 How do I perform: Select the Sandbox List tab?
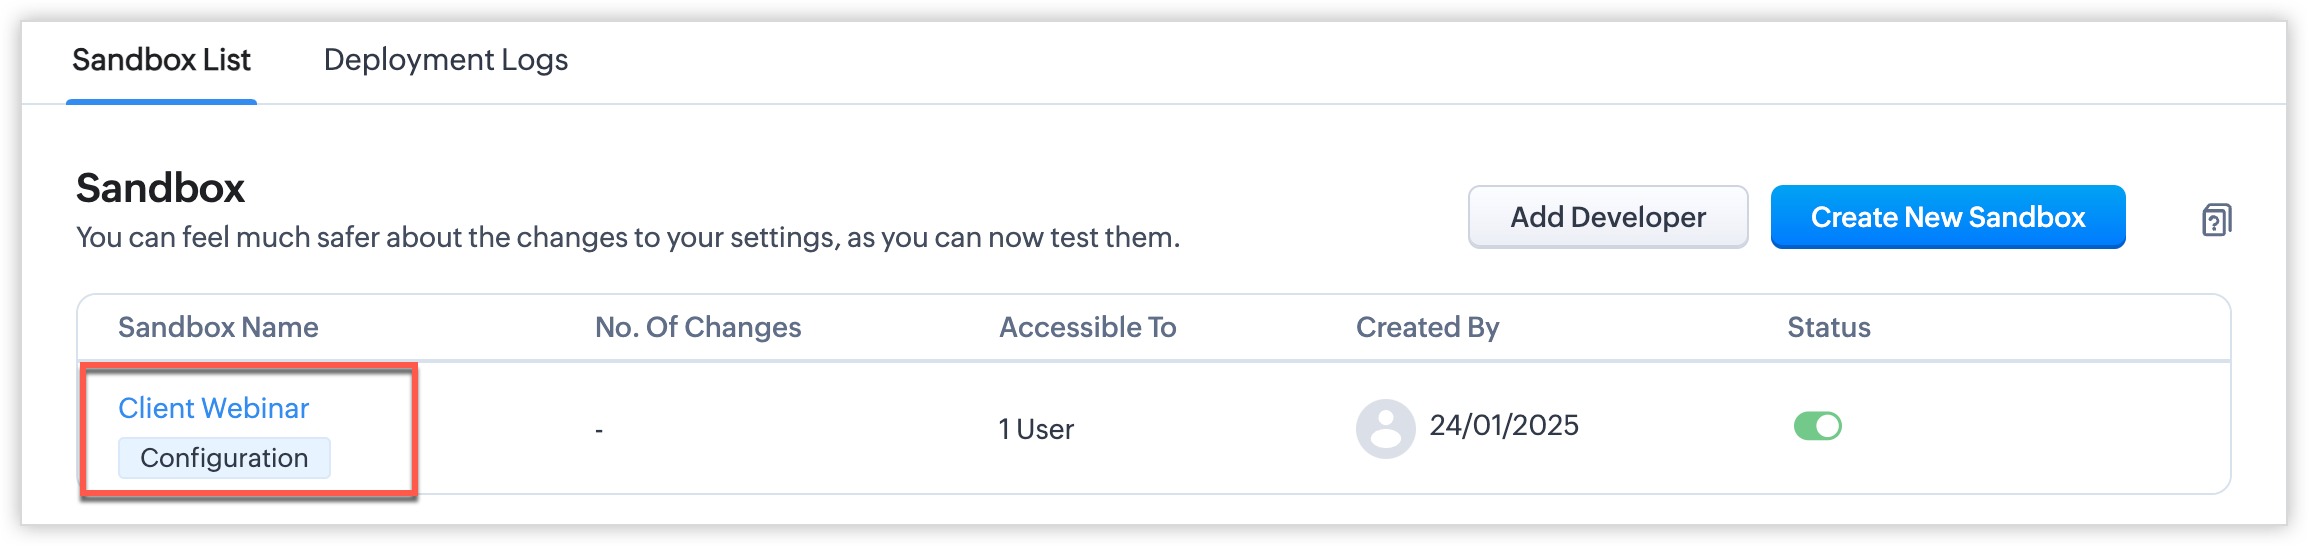pyautogui.click(x=161, y=60)
